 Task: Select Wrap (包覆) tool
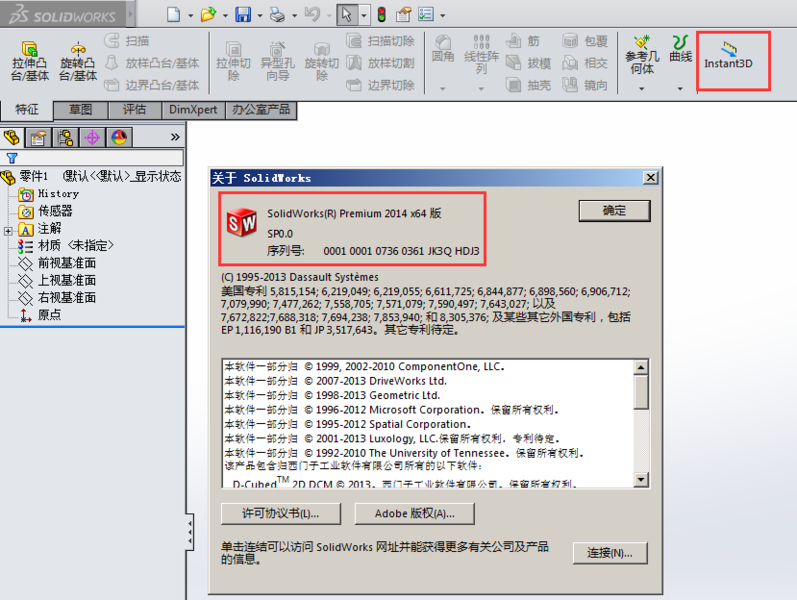586,41
